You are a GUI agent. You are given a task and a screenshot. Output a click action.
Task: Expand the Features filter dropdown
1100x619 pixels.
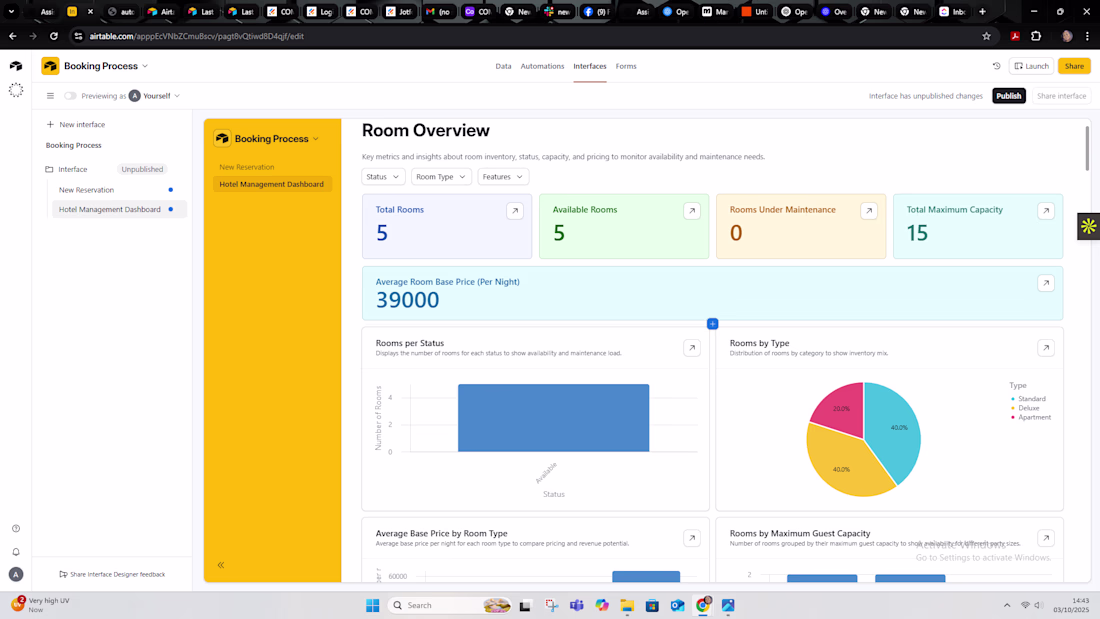(503, 177)
